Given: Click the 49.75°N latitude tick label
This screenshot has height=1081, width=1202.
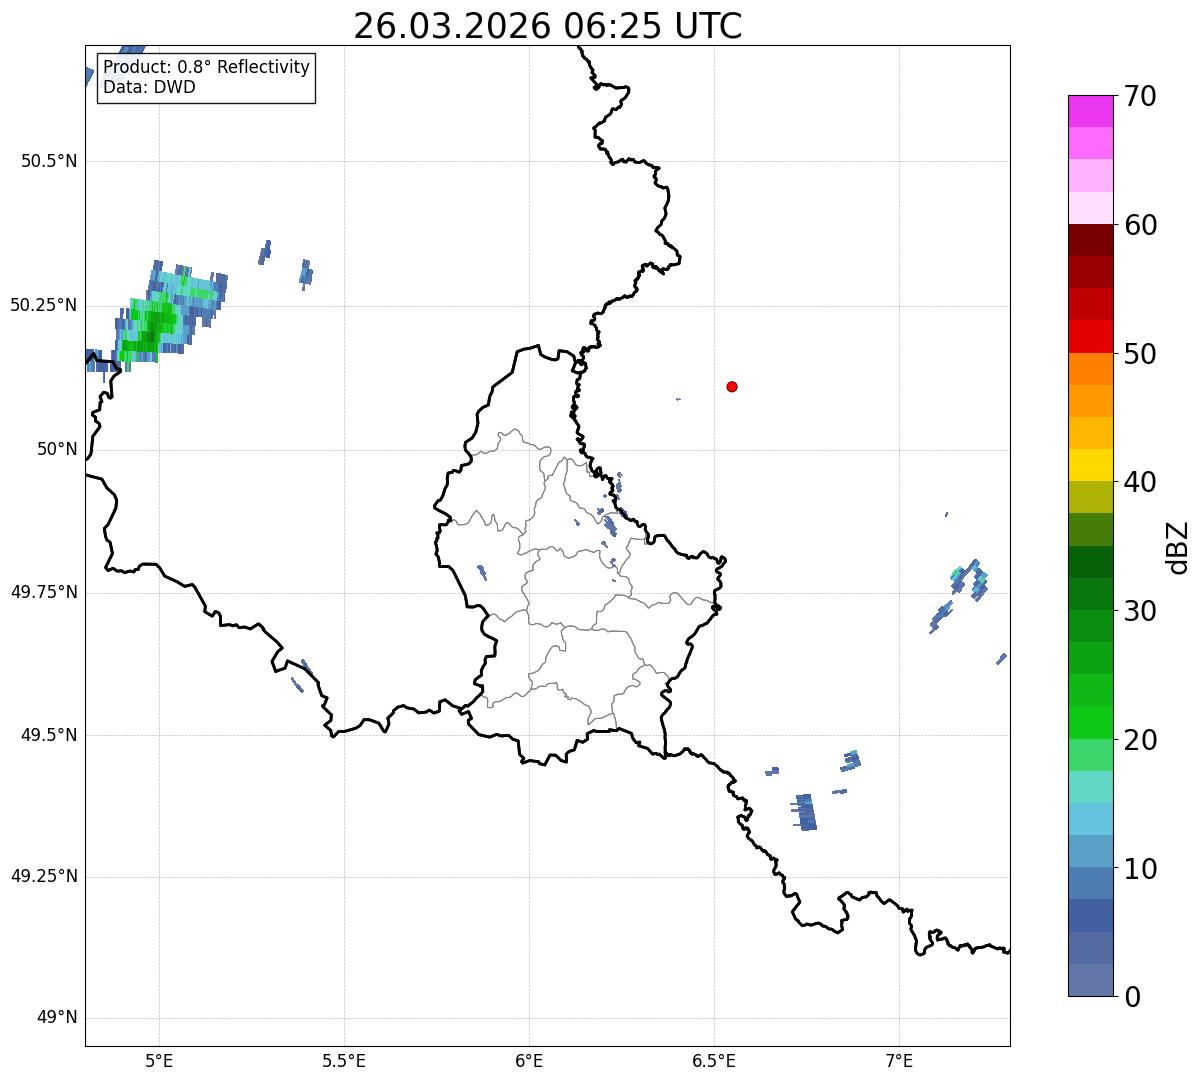Looking at the screenshot, I should click(44, 592).
